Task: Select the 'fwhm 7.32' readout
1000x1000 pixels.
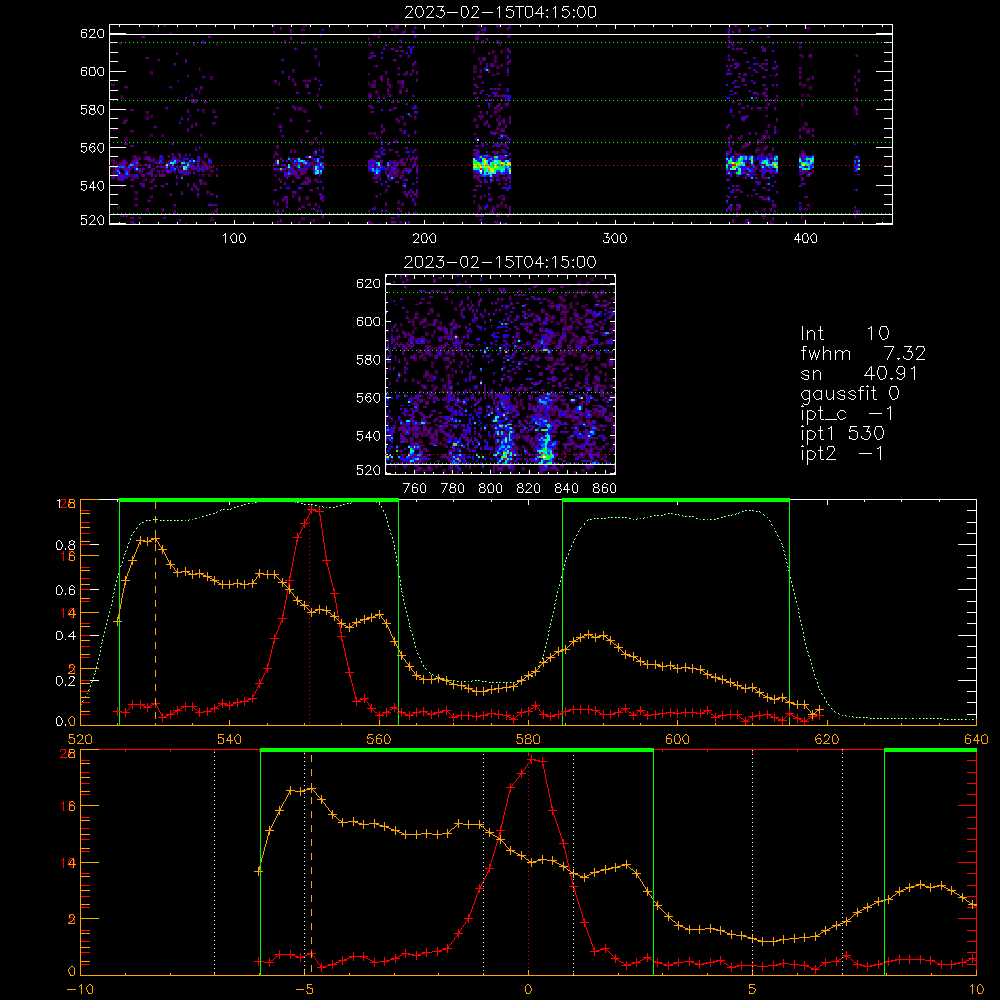Action: (863, 353)
